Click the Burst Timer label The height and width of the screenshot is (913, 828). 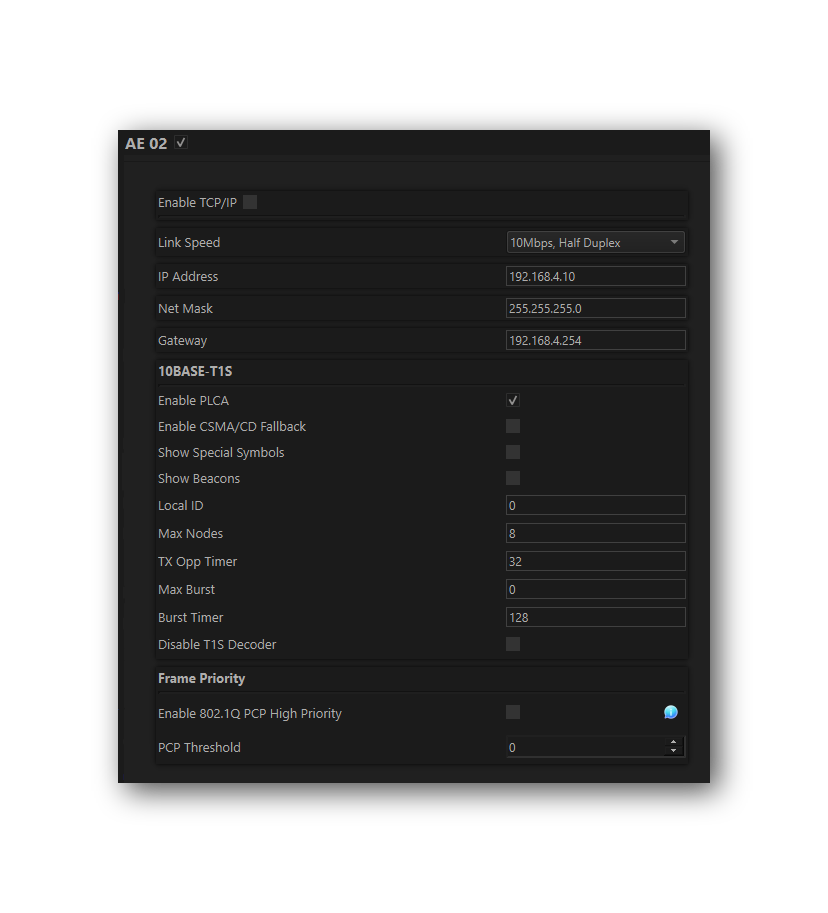pos(190,618)
